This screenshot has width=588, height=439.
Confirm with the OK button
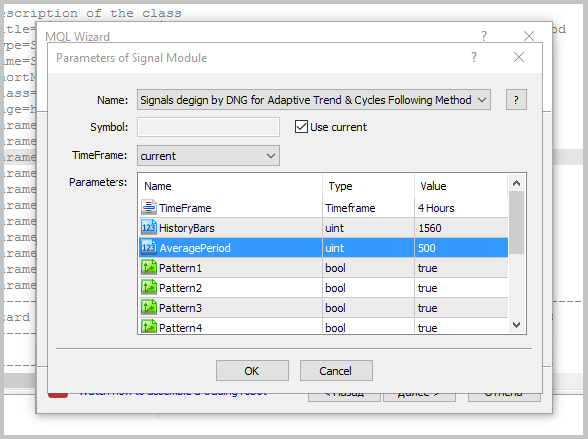click(252, 371)
